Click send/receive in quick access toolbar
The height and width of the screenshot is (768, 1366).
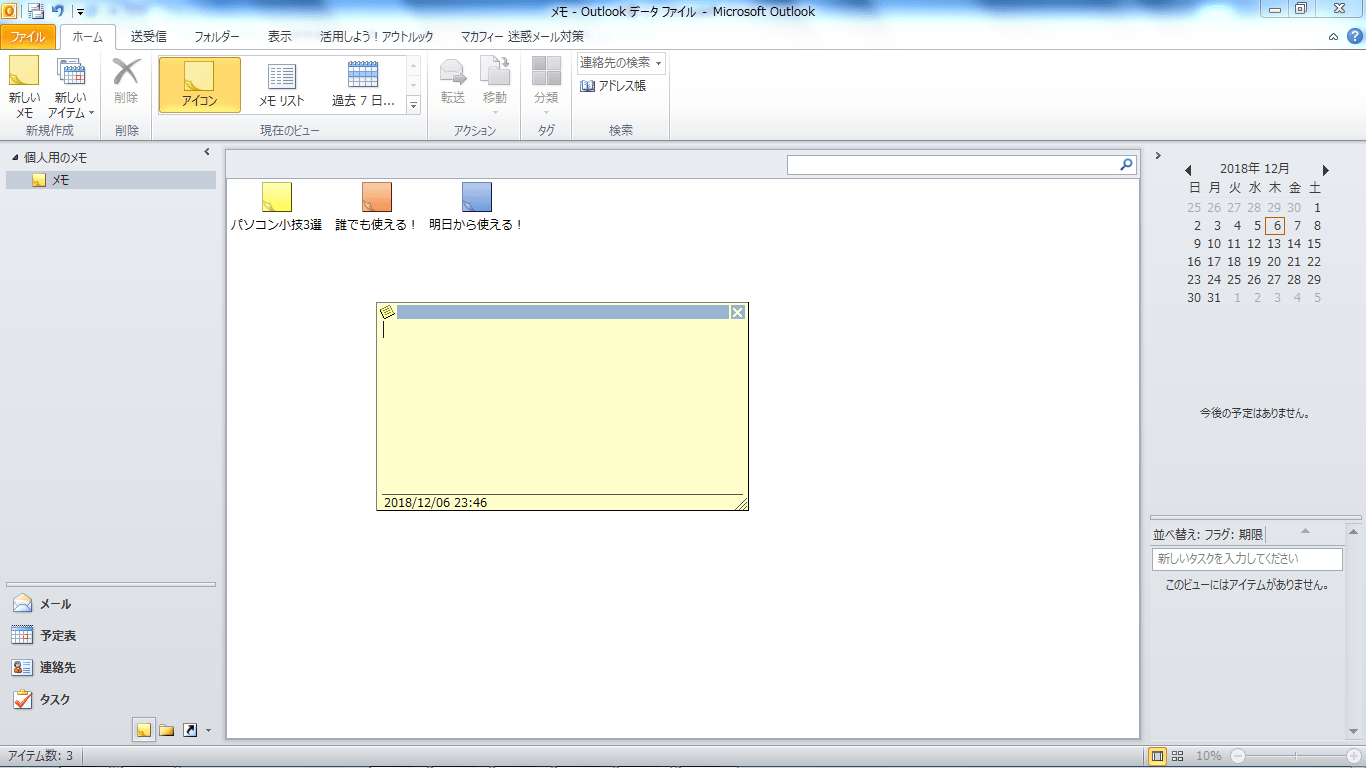[36, 11]
